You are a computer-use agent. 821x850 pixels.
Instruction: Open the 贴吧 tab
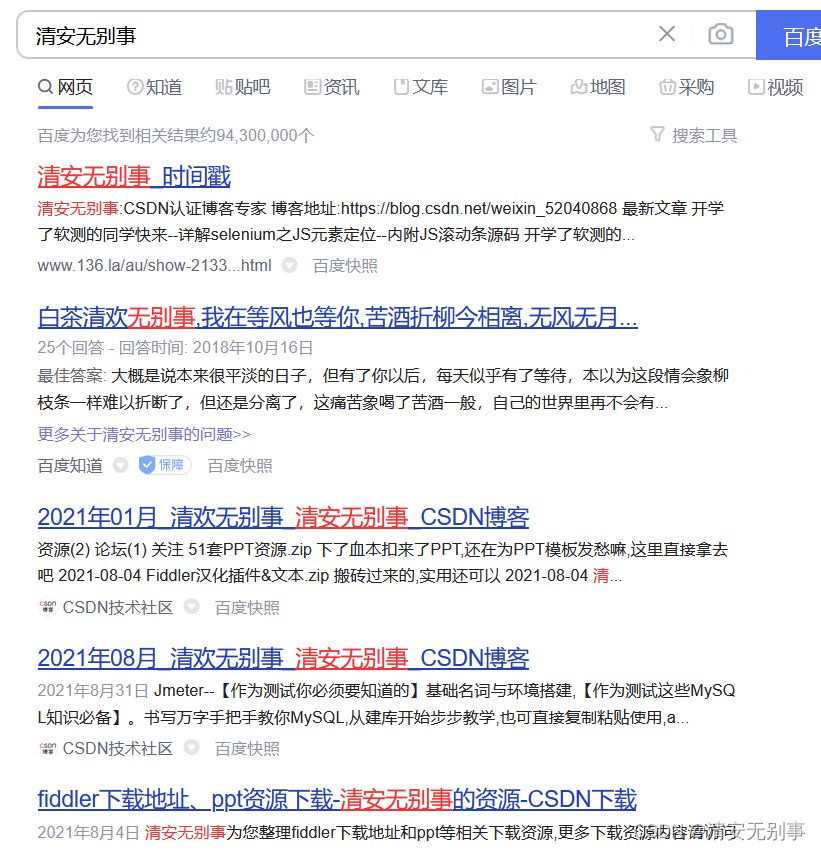(x=242, y=87)
